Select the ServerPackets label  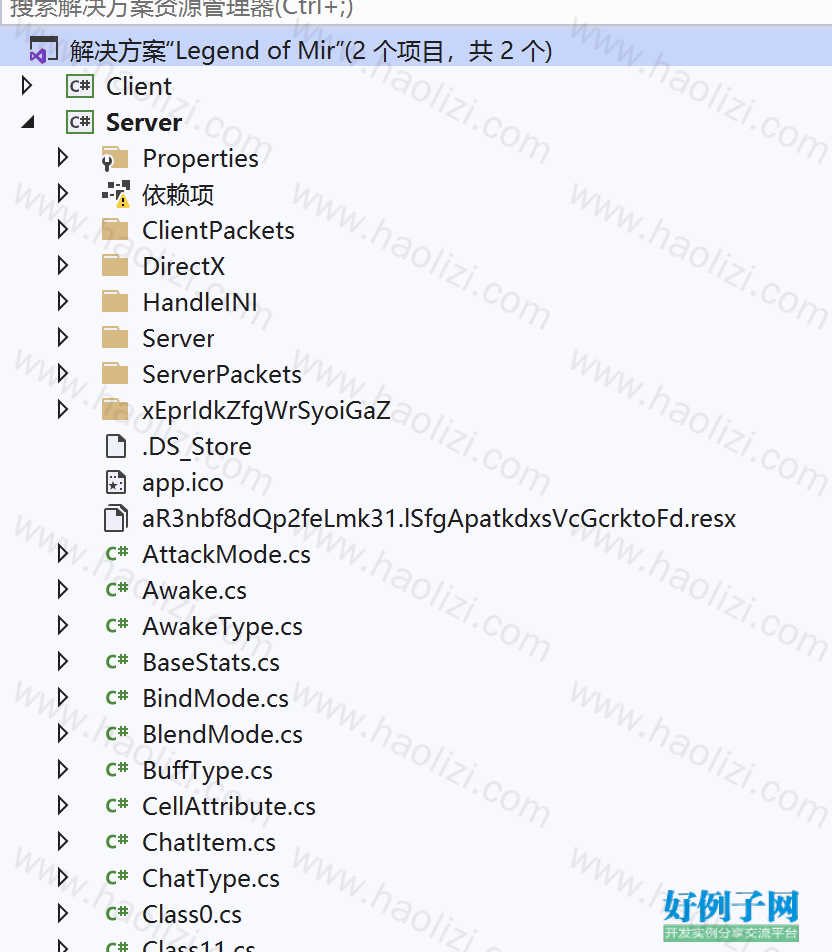[222, 375]
